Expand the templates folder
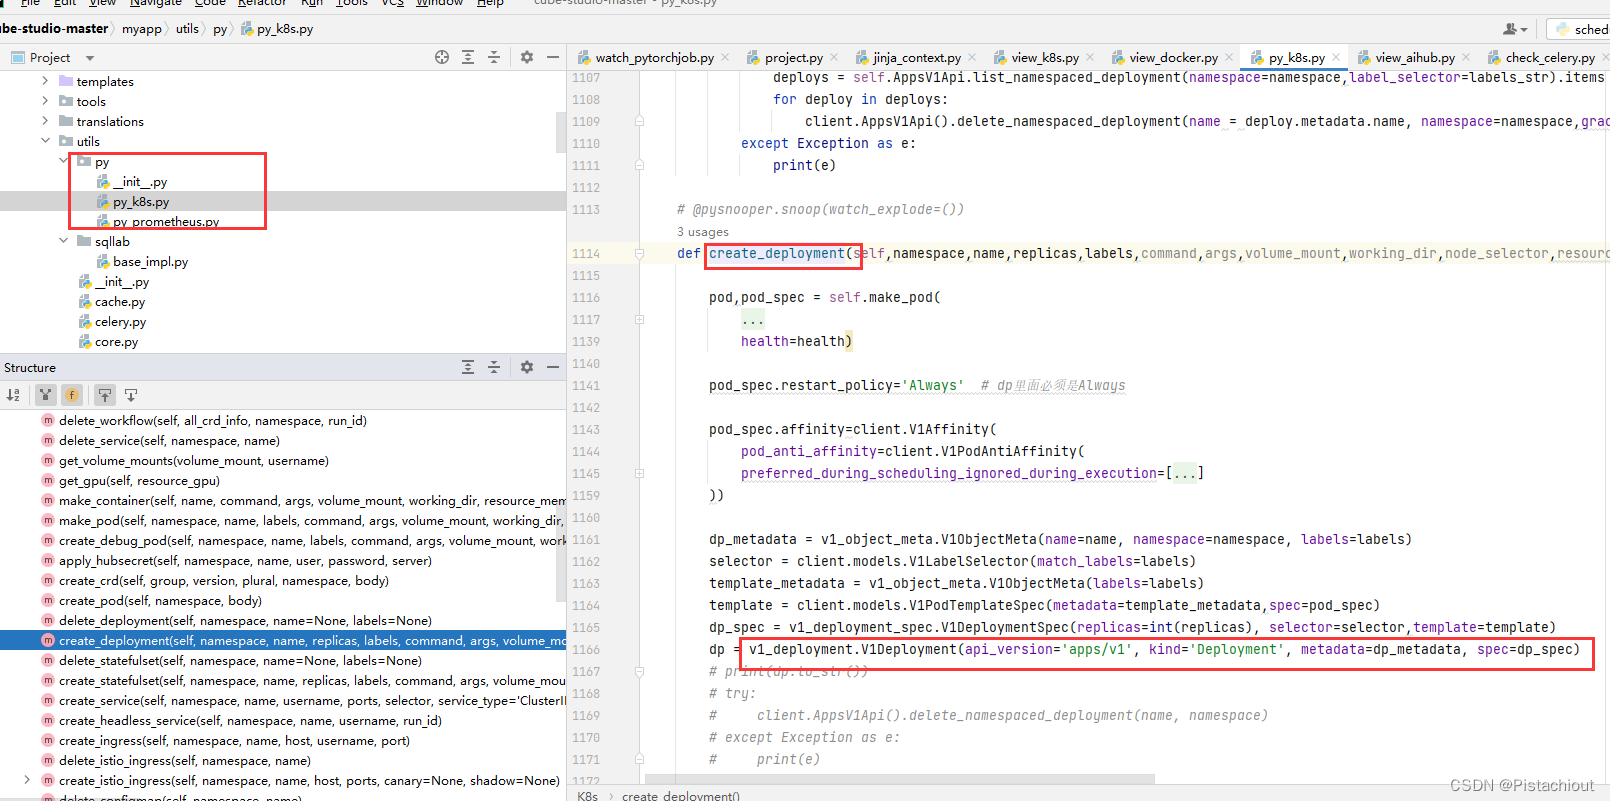Viewport: 1610px width, 801px height. [45, 81]
